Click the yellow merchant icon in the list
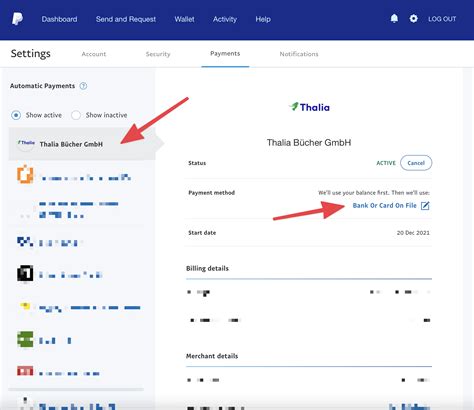 pos(25,306)
